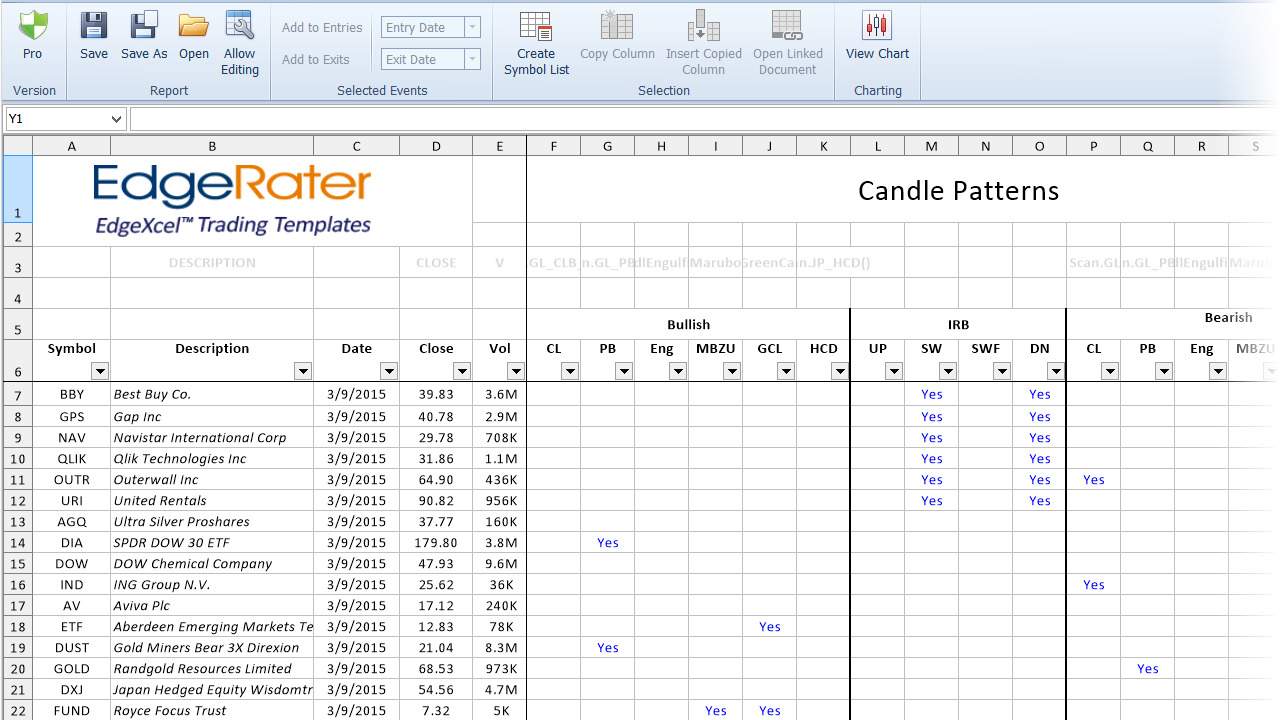The image size is (1280, 720).
Task: Open the View Chart candlestick icon
Action: [877, 25]
